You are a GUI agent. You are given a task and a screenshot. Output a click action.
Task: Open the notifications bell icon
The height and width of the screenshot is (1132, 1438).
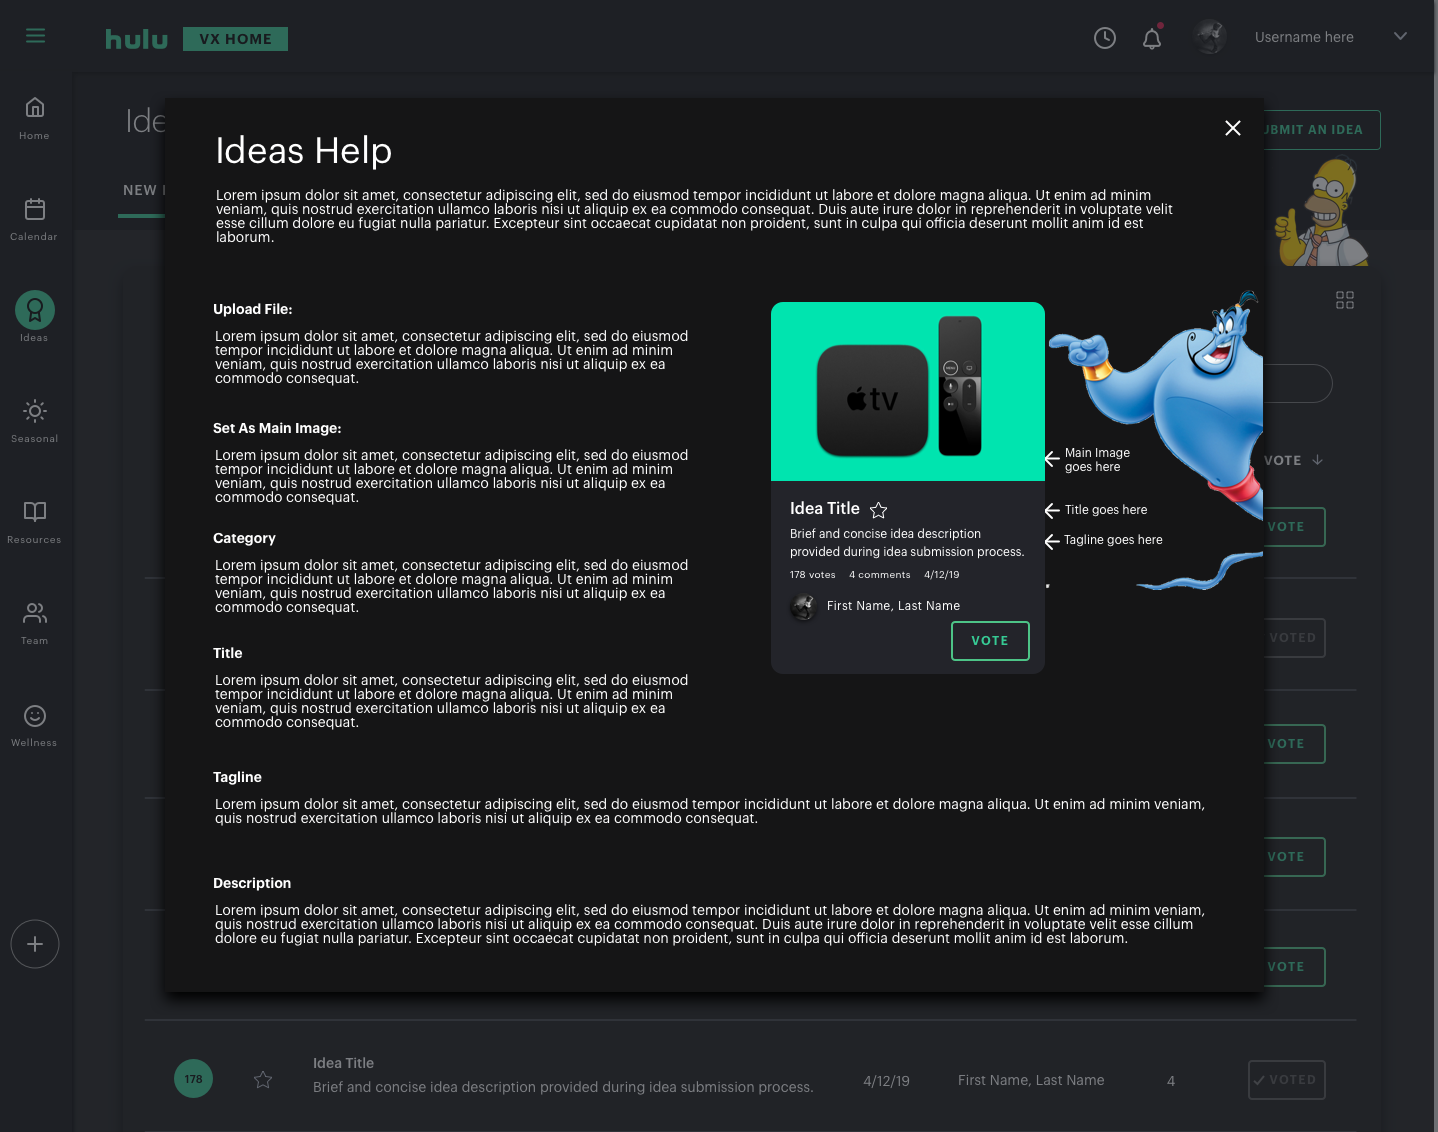pos(1152,38)
